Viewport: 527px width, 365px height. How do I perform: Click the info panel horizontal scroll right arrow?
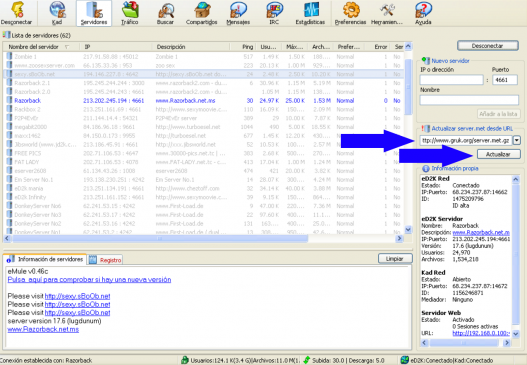pos(506,343)
